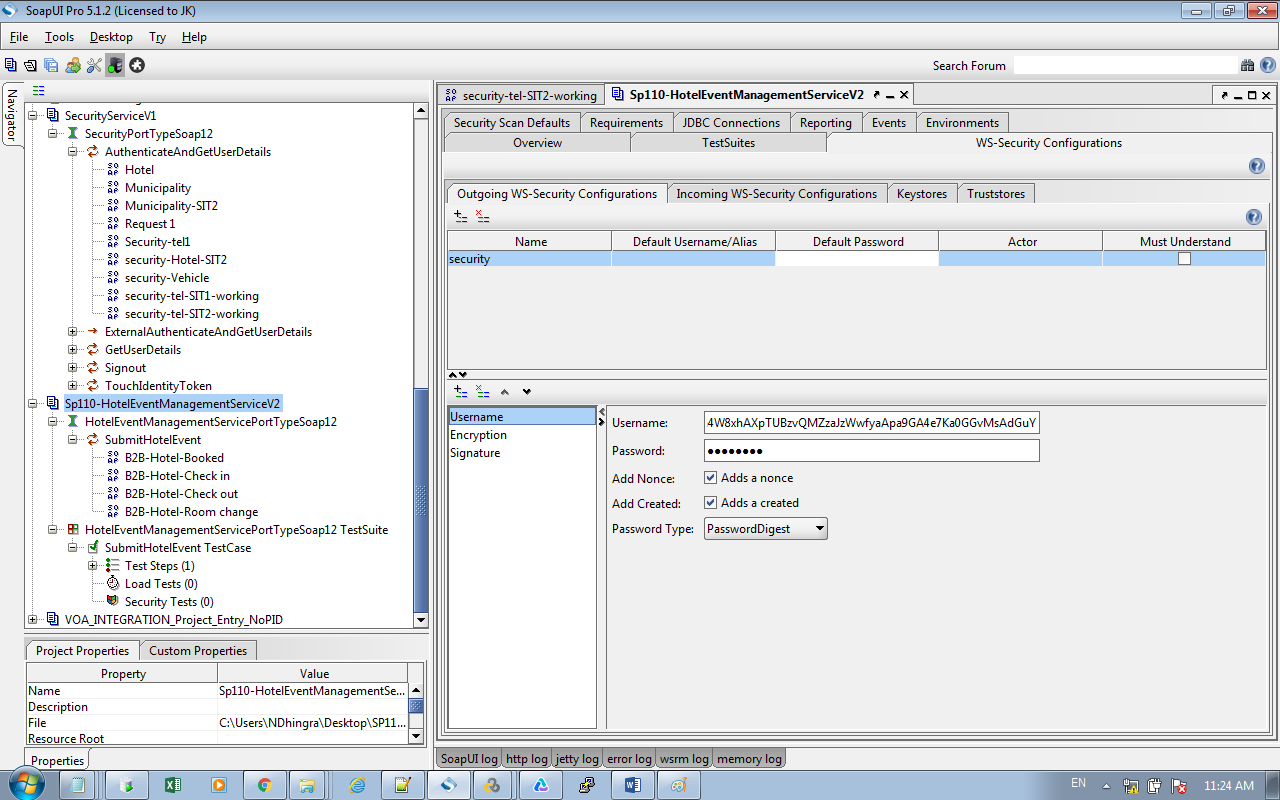The image size is (1280, 800).
Task: Open the SoapUI log button
Action: pos(469,759)
